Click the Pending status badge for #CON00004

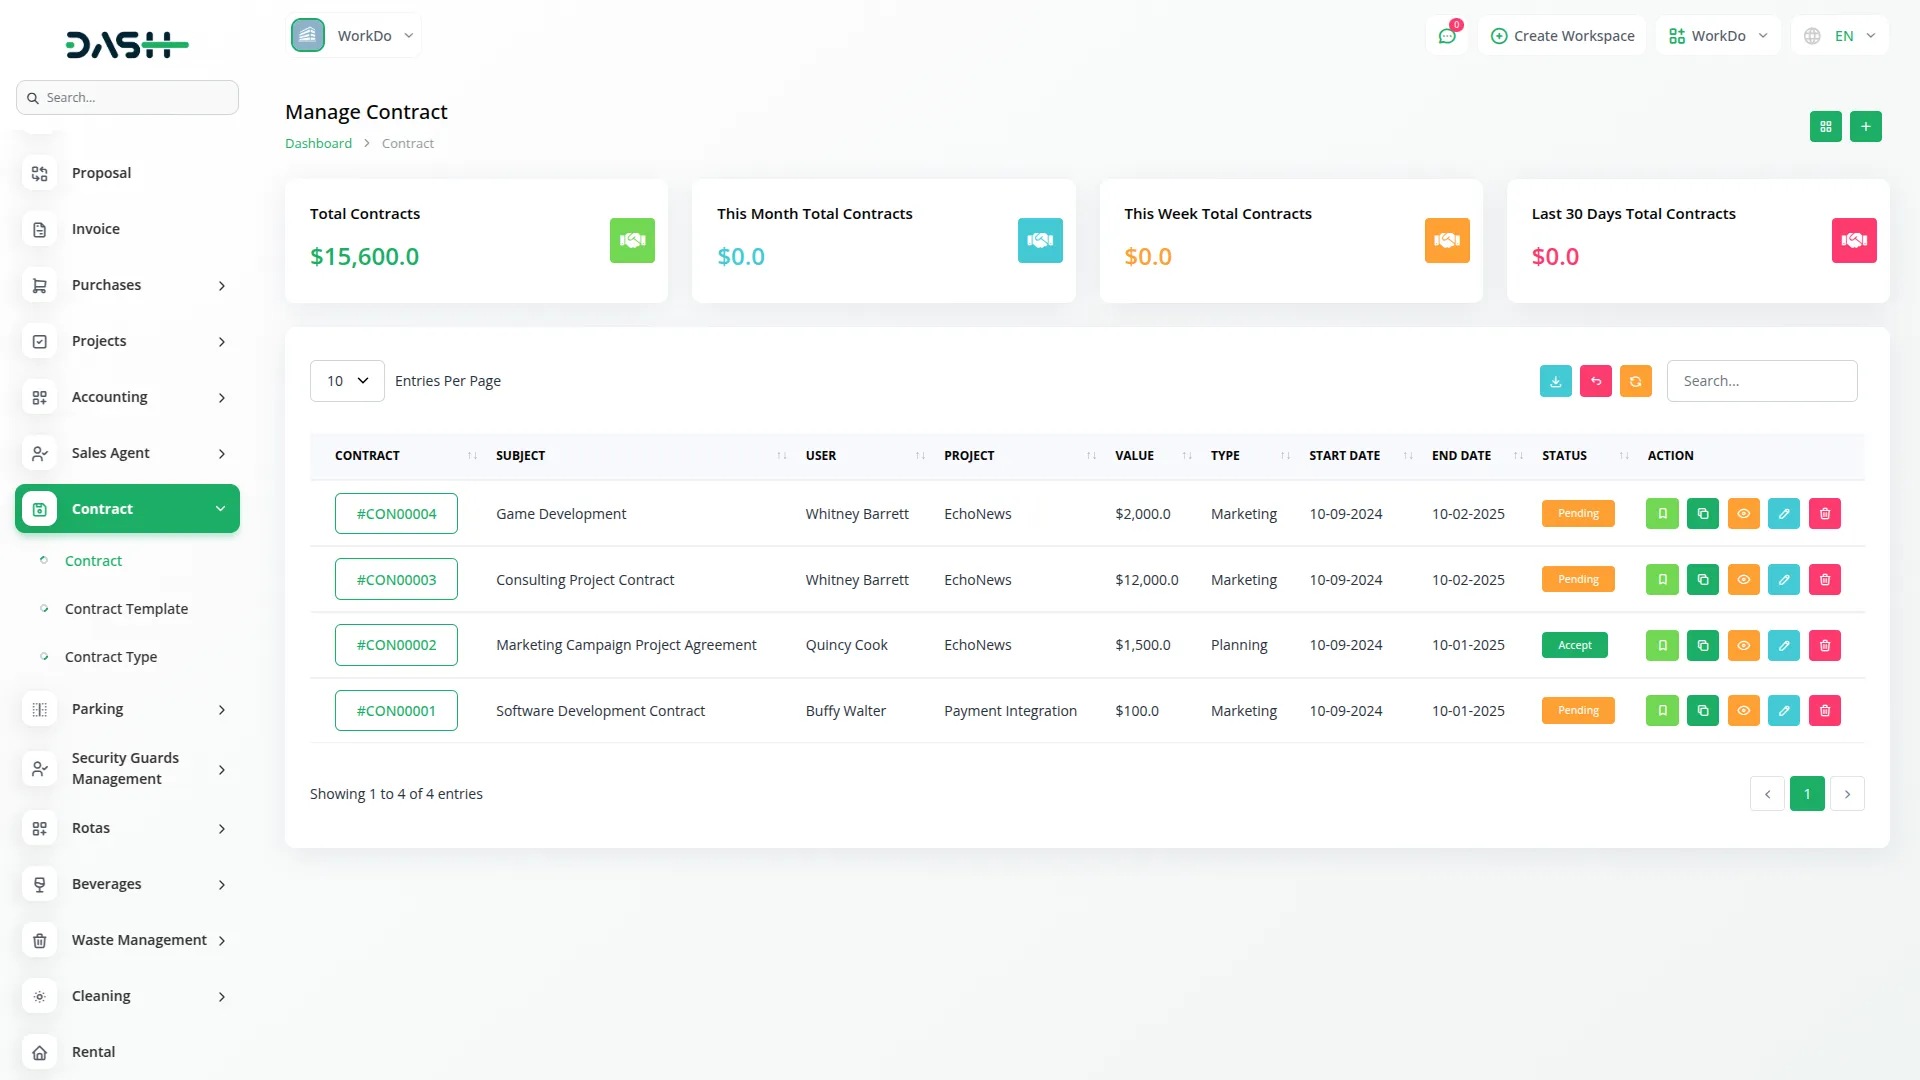pos(1577,514)
